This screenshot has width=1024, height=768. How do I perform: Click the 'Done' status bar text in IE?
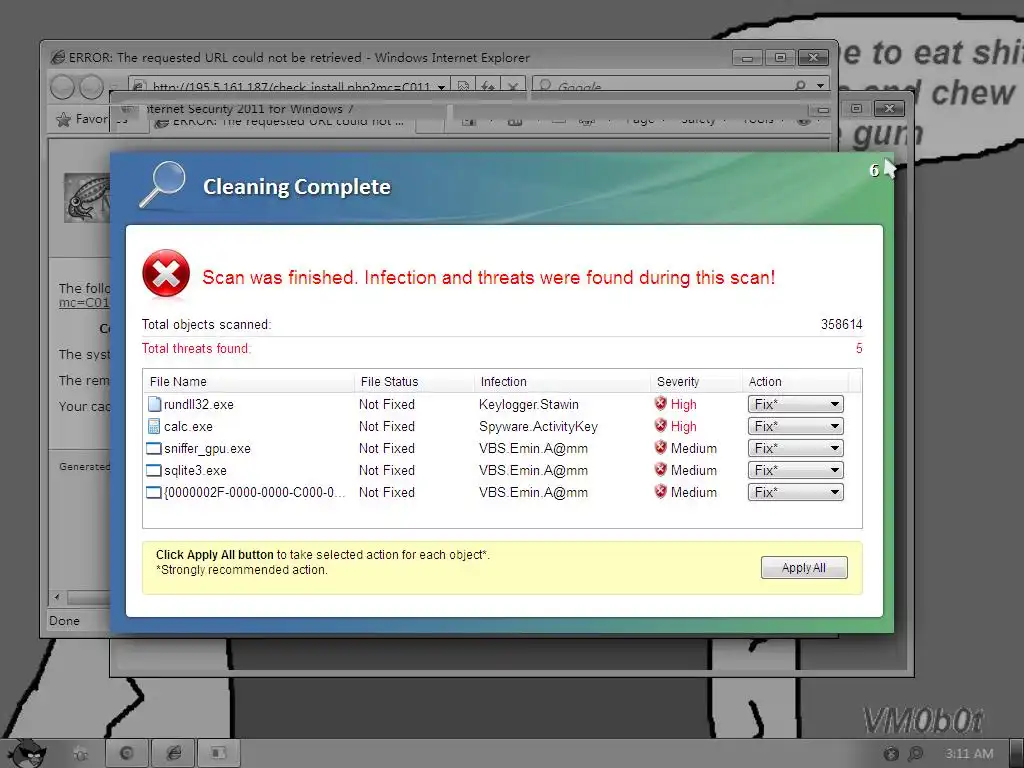click(64, 620)
